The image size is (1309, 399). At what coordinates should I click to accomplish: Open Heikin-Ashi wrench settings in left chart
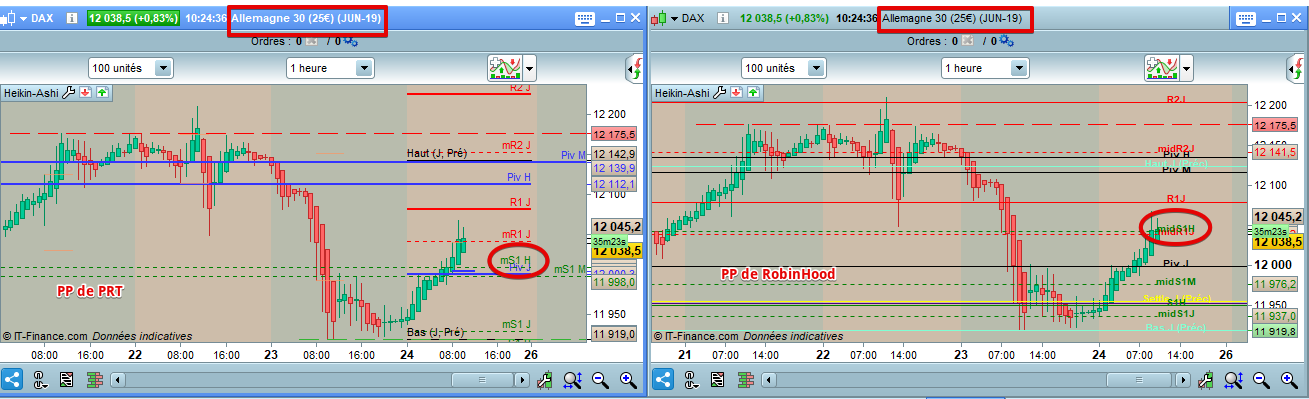click(69, 93)
